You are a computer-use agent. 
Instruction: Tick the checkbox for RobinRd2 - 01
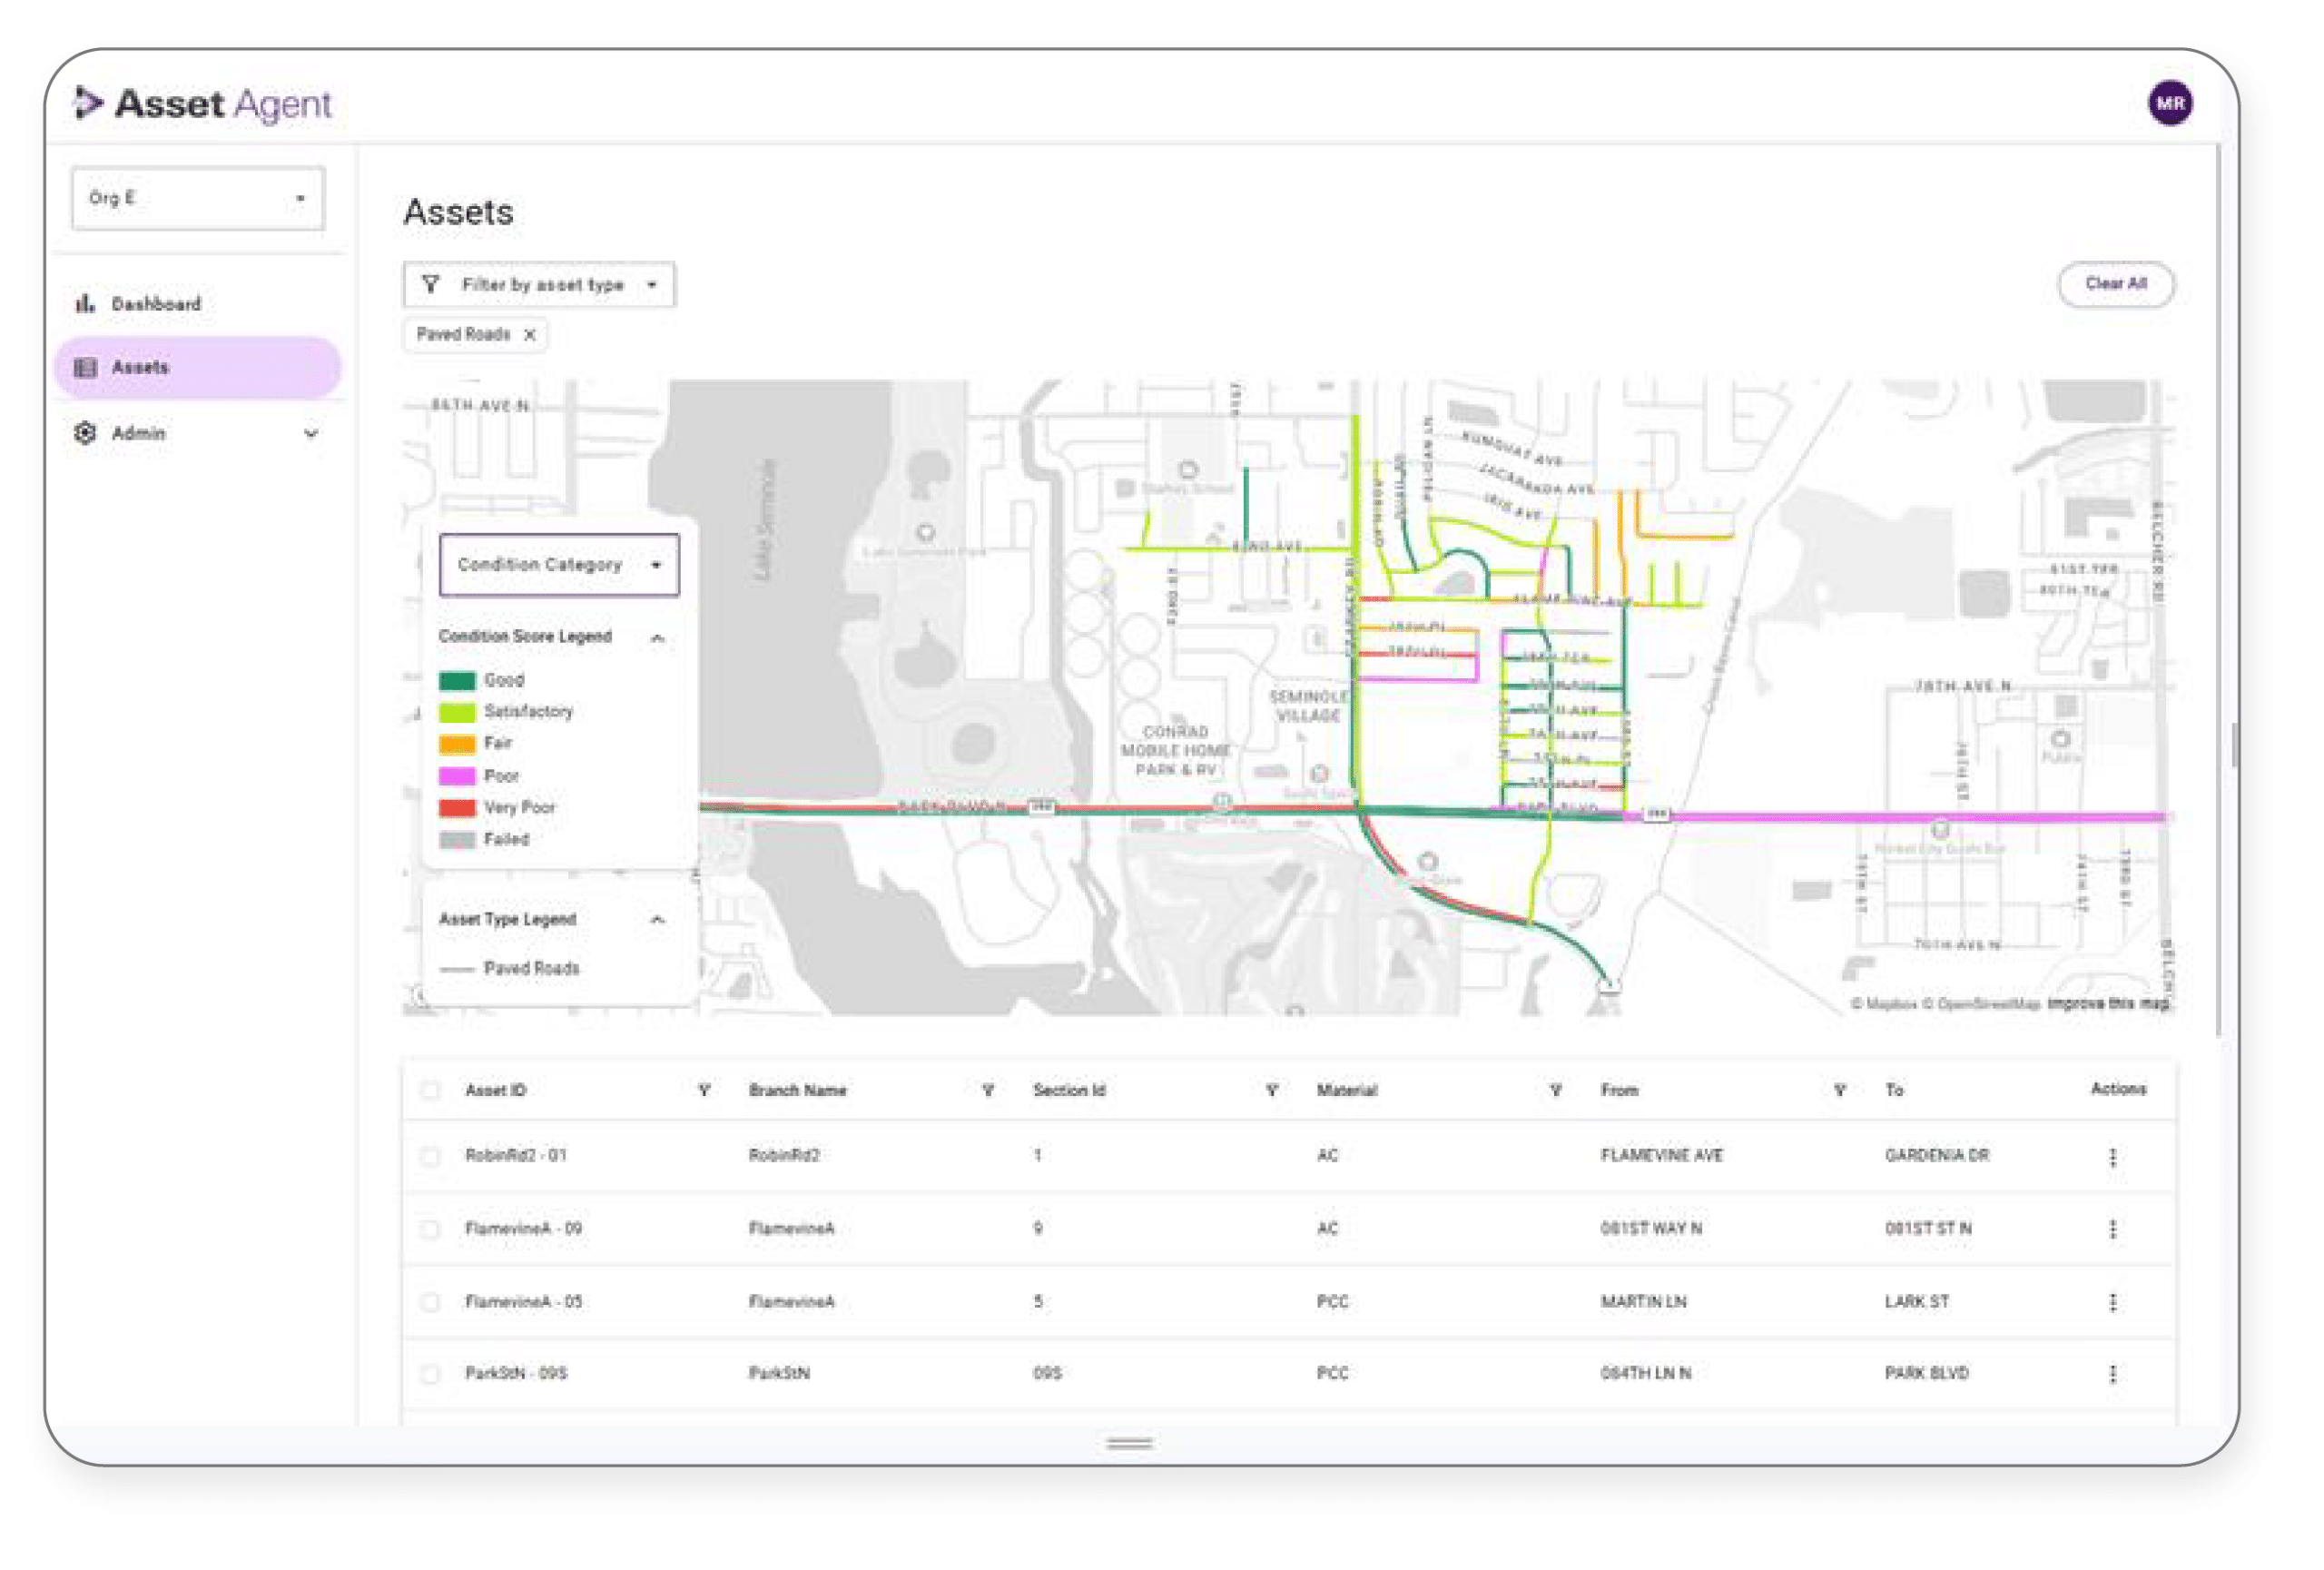coord(430,1156)
